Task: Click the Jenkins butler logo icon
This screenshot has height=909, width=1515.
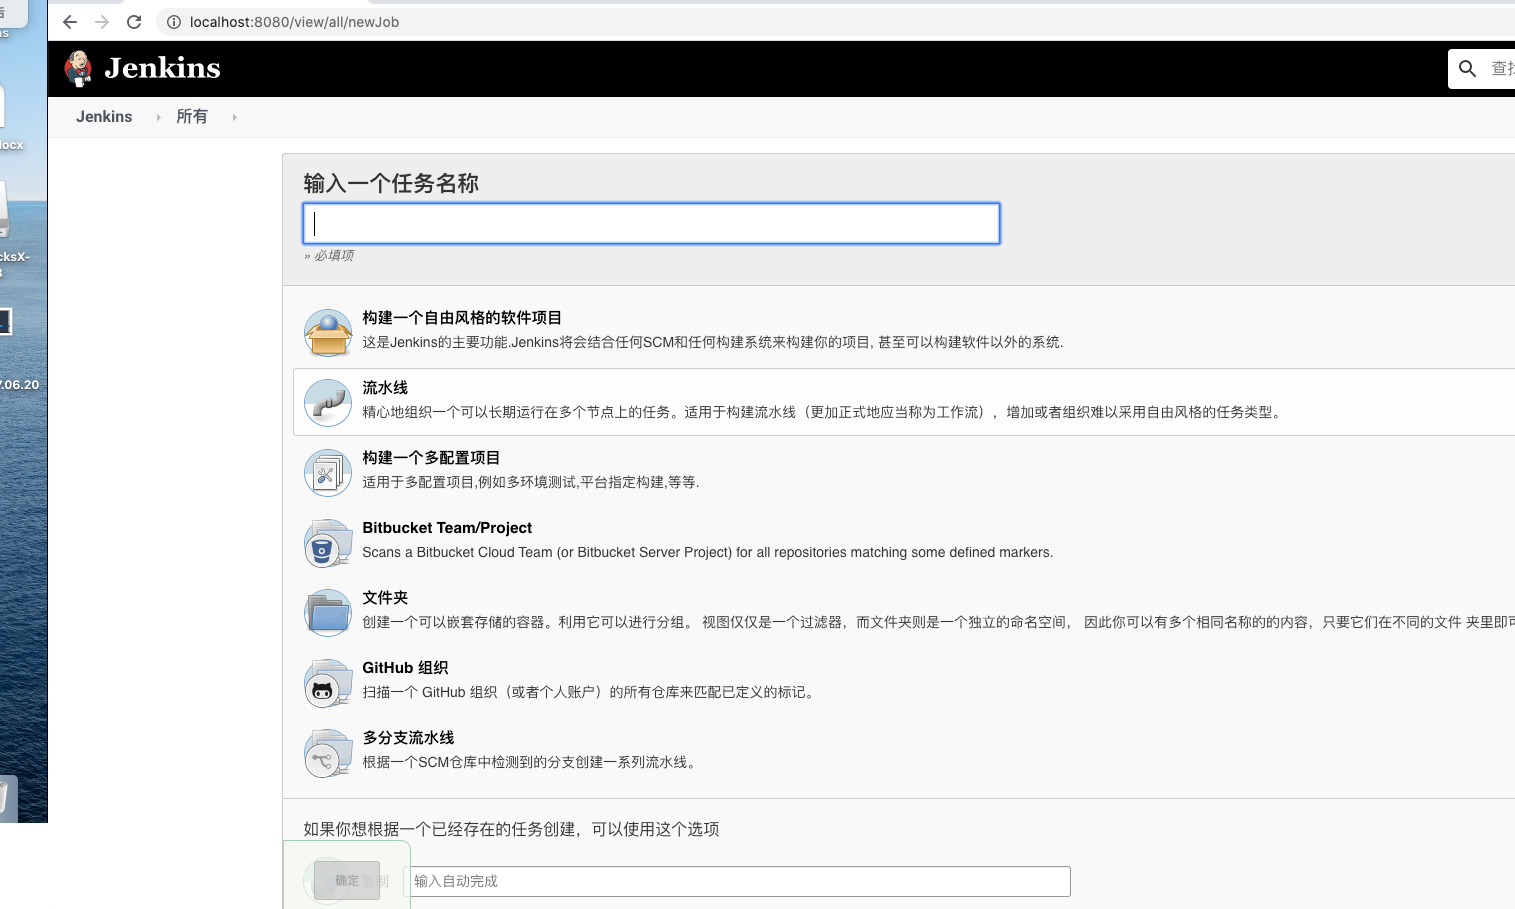Action: click(x=78, y=68)
